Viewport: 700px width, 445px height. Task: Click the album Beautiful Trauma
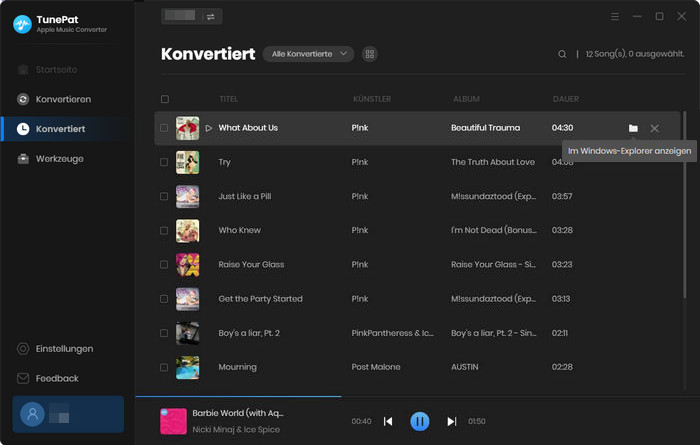click(485, 128)
